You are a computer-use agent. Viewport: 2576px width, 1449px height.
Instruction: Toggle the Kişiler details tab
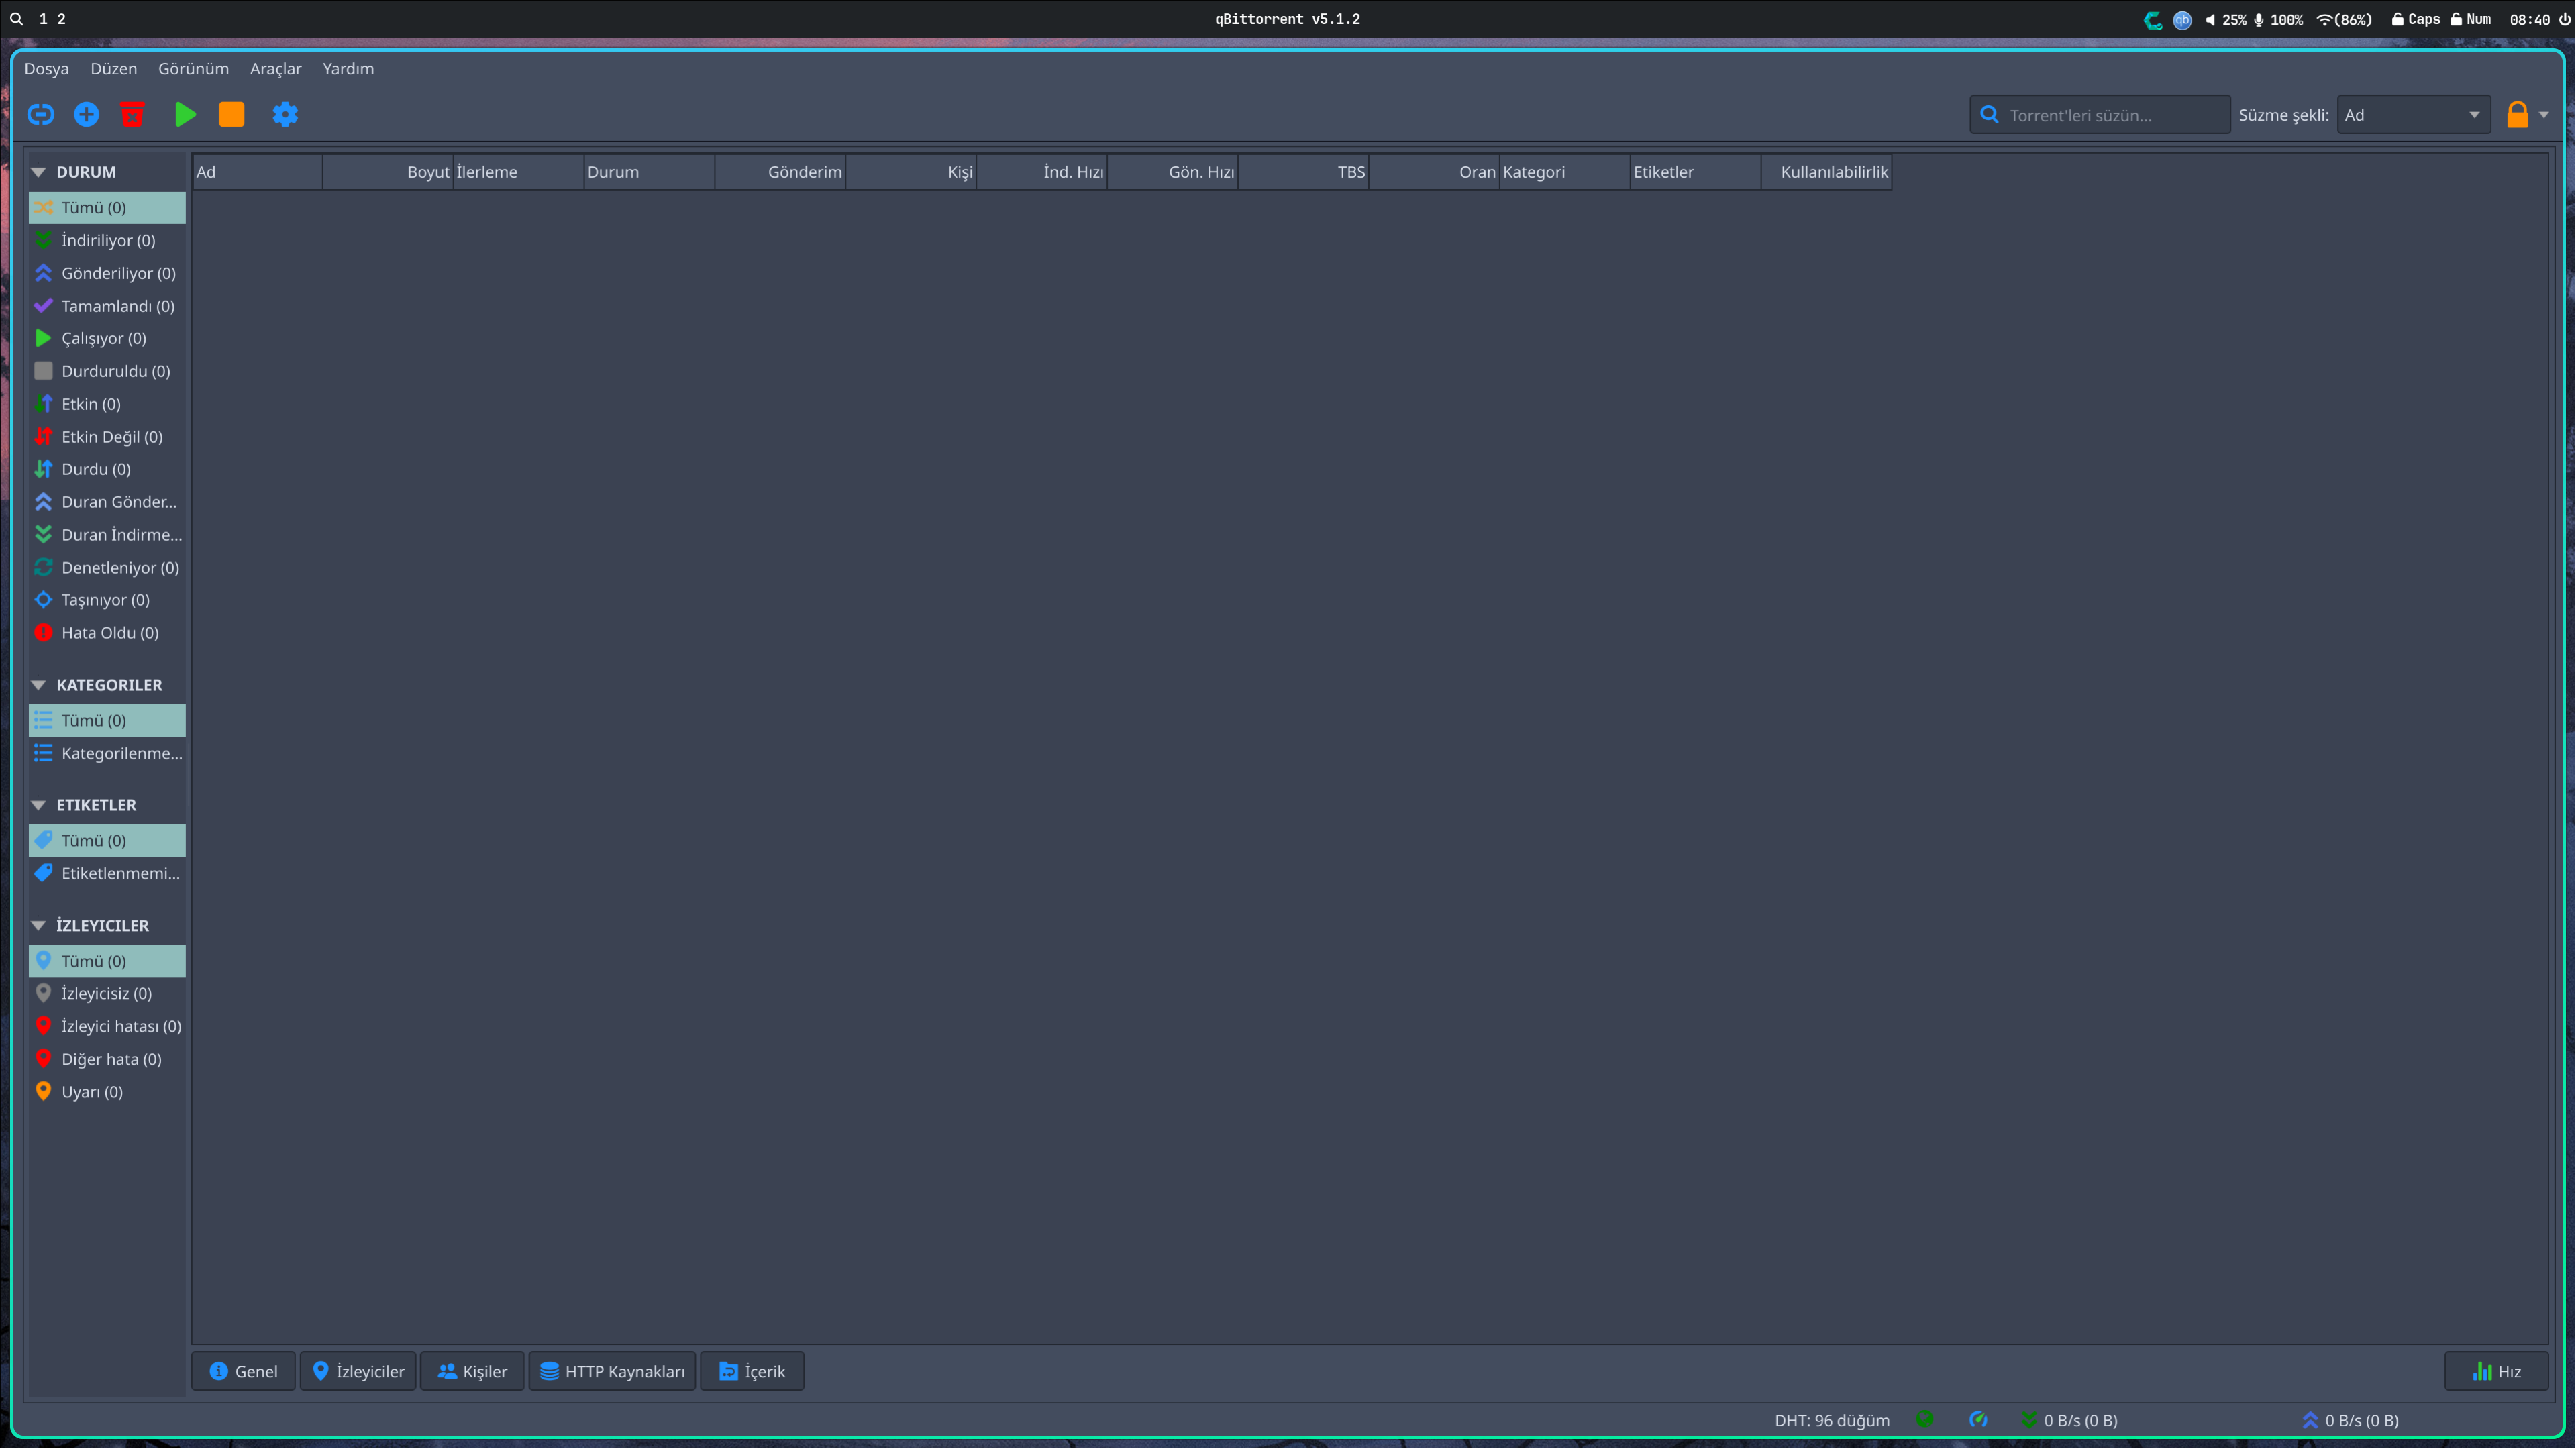[x=472, y=1372]
